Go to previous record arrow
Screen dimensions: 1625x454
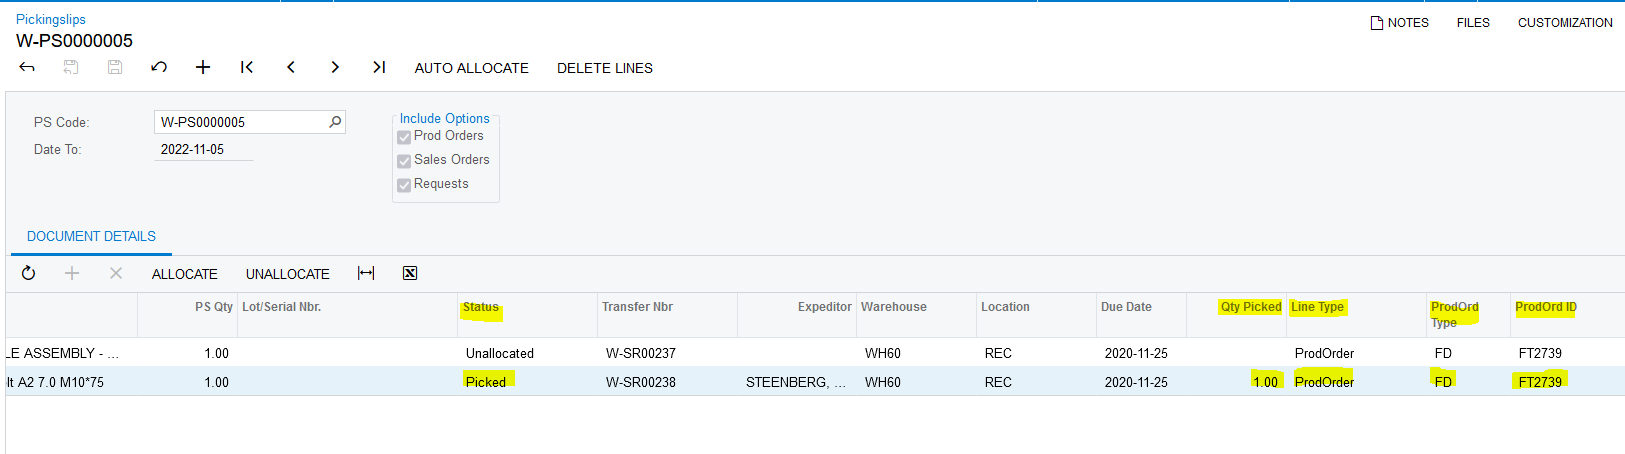tap(291, 67)
